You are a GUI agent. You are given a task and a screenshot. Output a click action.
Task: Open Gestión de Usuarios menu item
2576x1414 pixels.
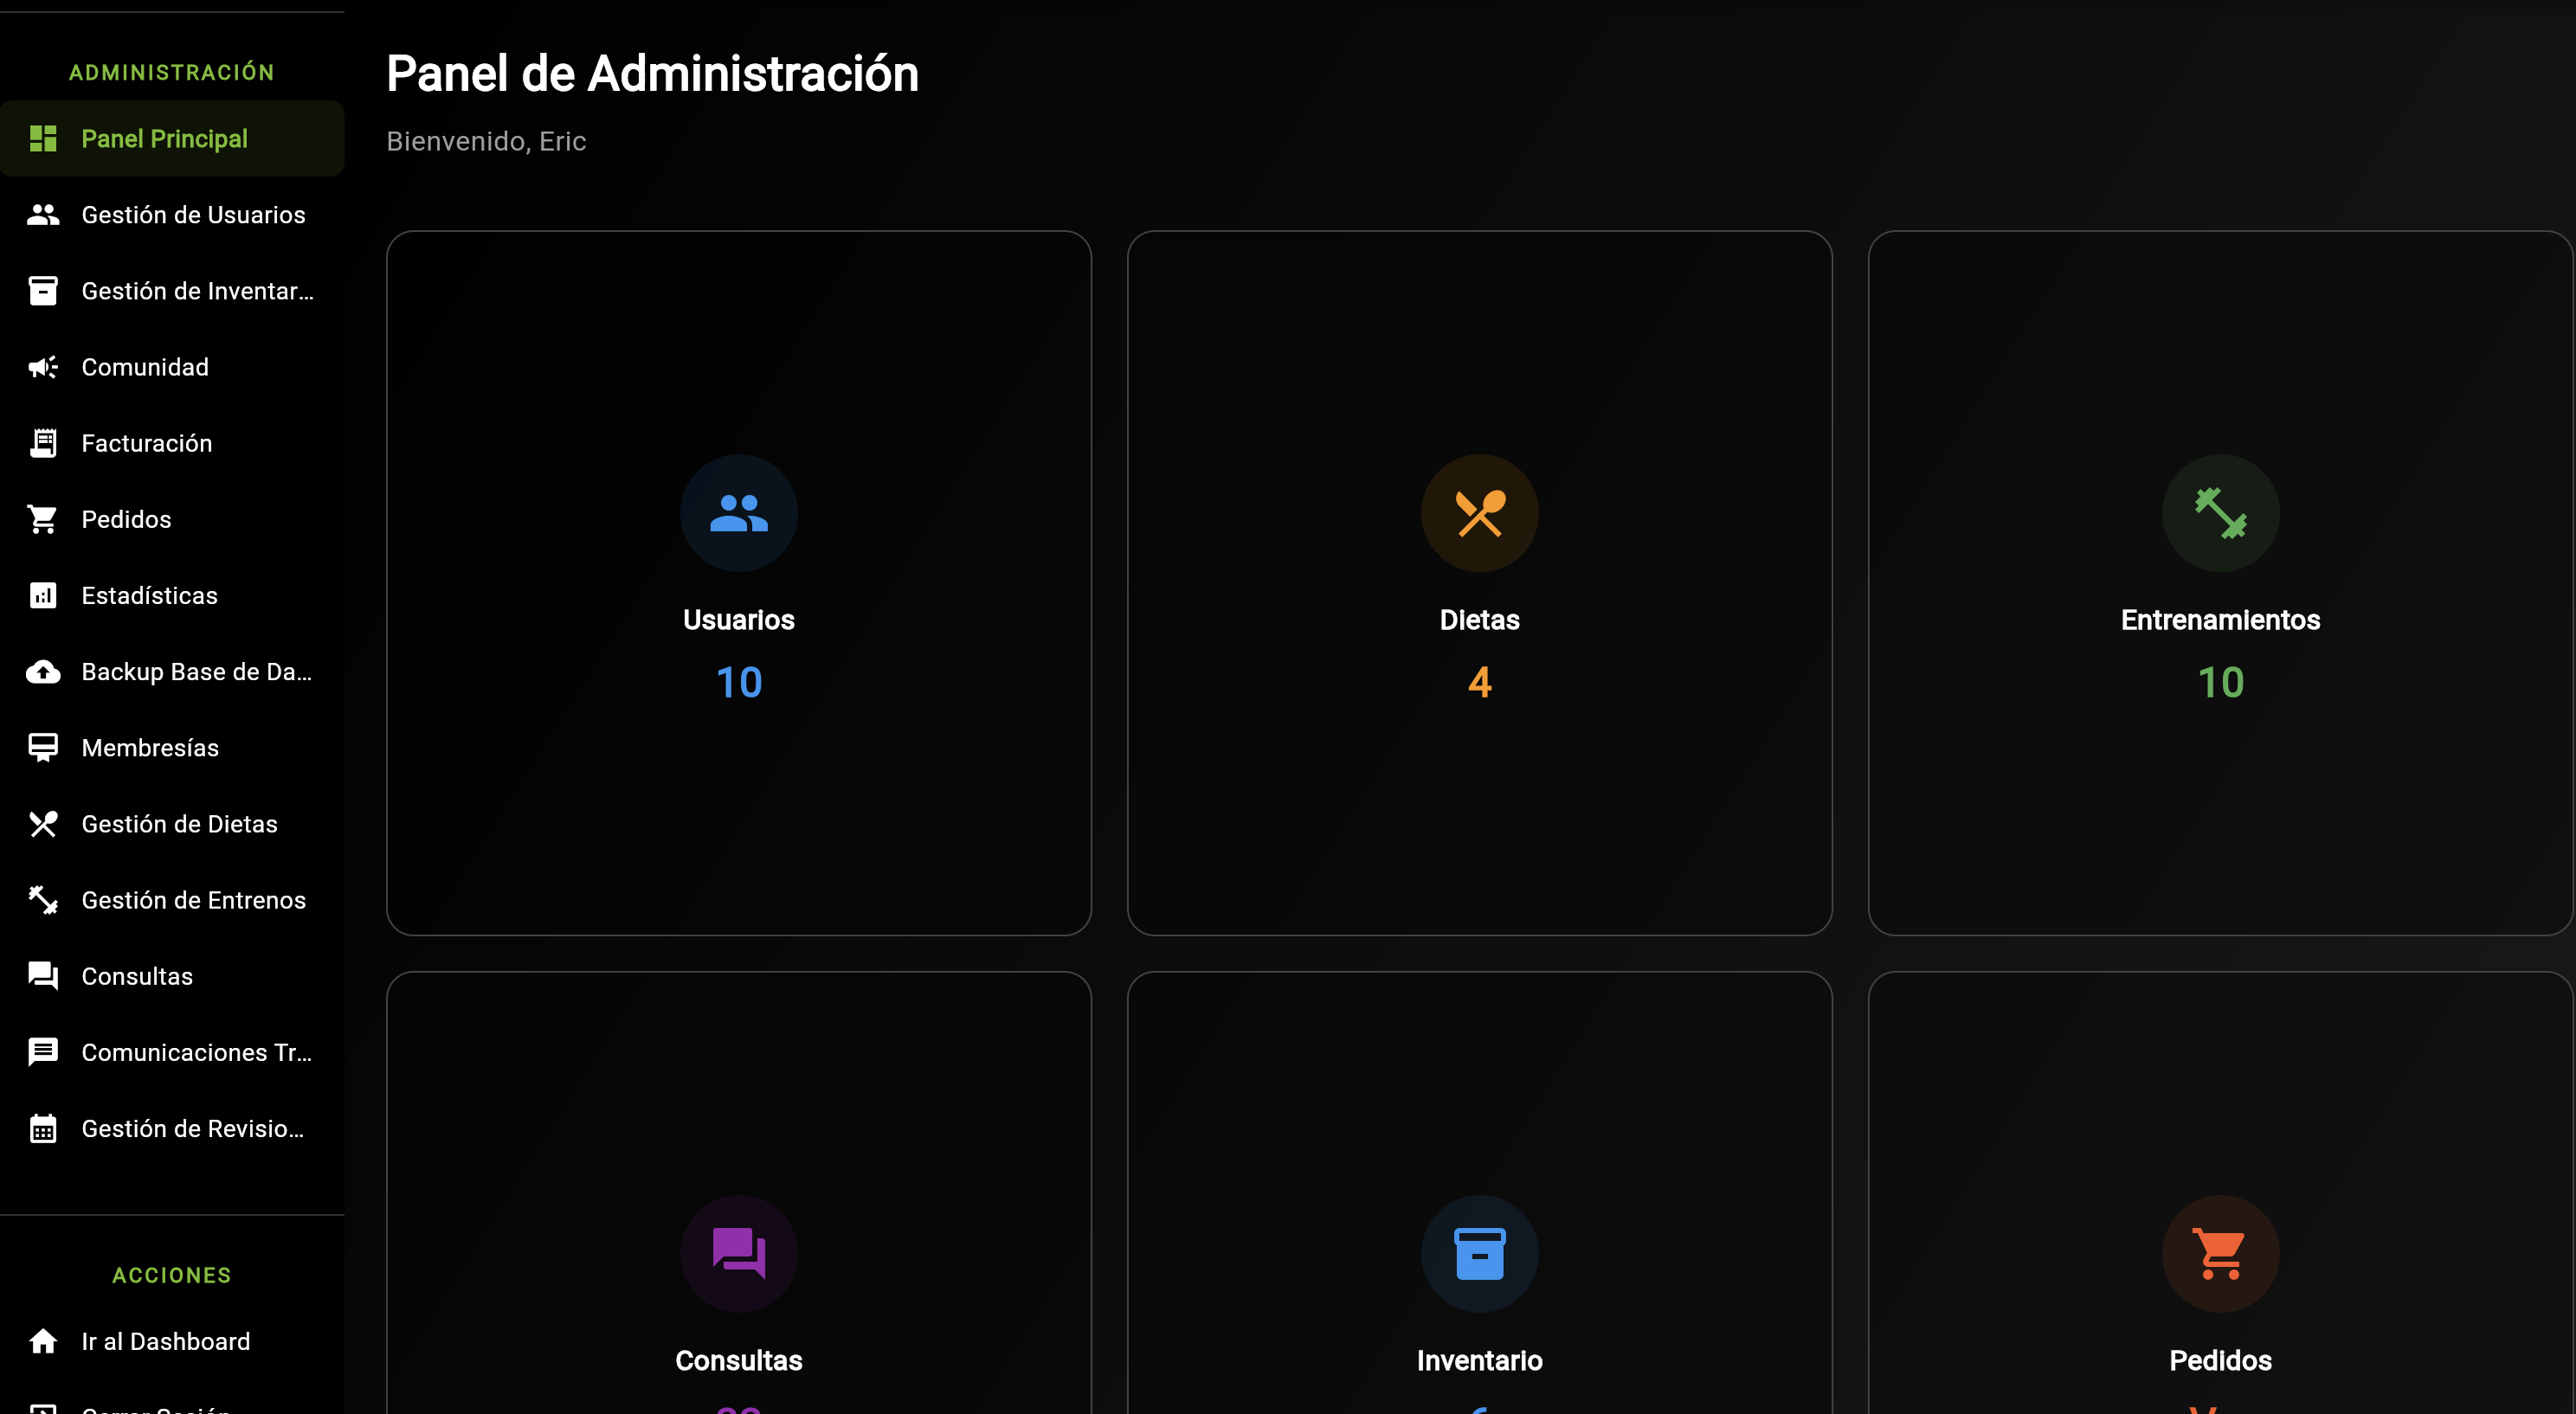coord(193,215)
